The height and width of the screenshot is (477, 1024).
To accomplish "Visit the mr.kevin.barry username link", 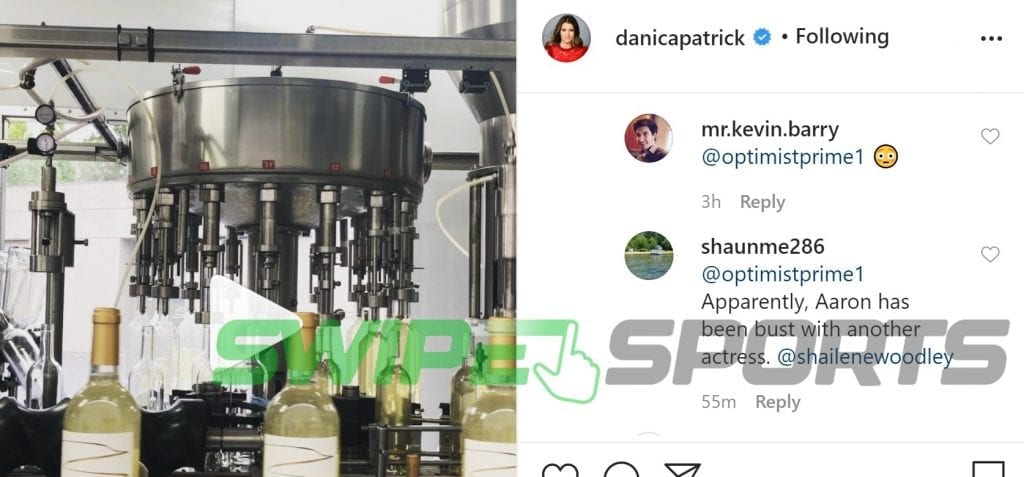I will point(770,129).
